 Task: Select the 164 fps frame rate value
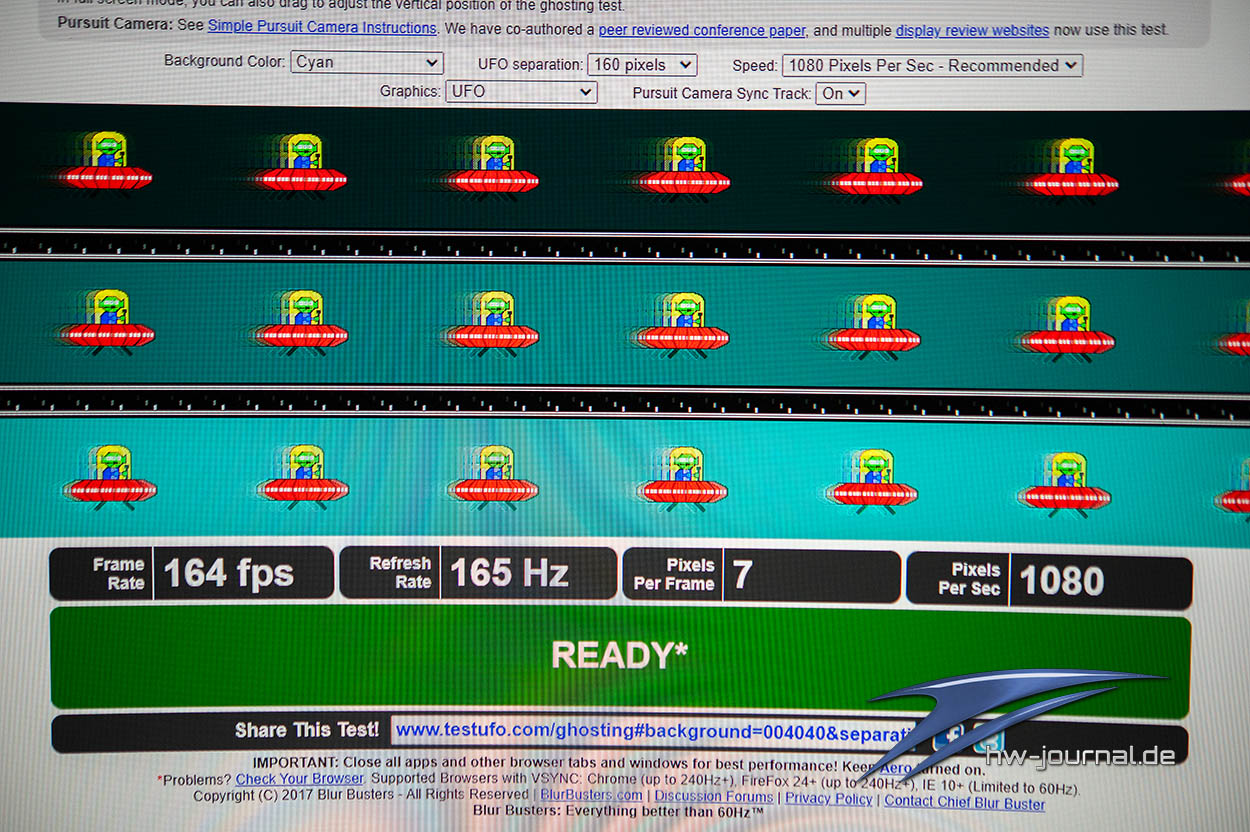click(229, 574)
